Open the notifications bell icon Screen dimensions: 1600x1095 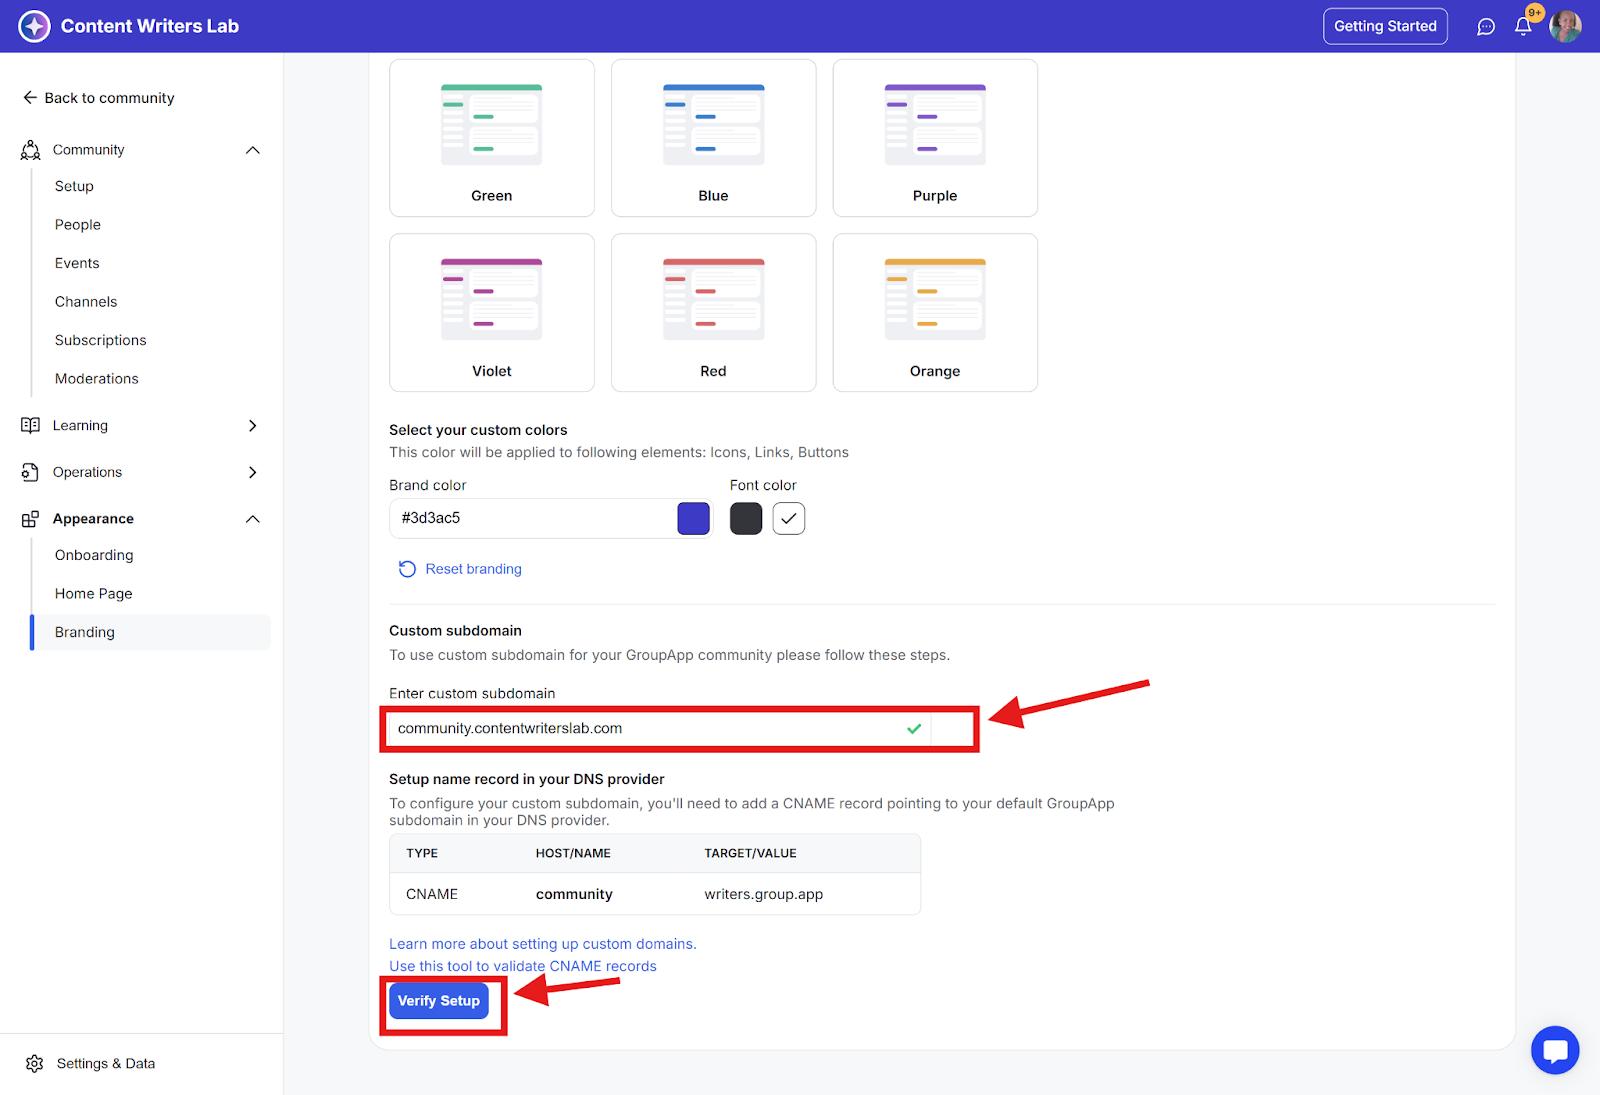click(1523, 27)
